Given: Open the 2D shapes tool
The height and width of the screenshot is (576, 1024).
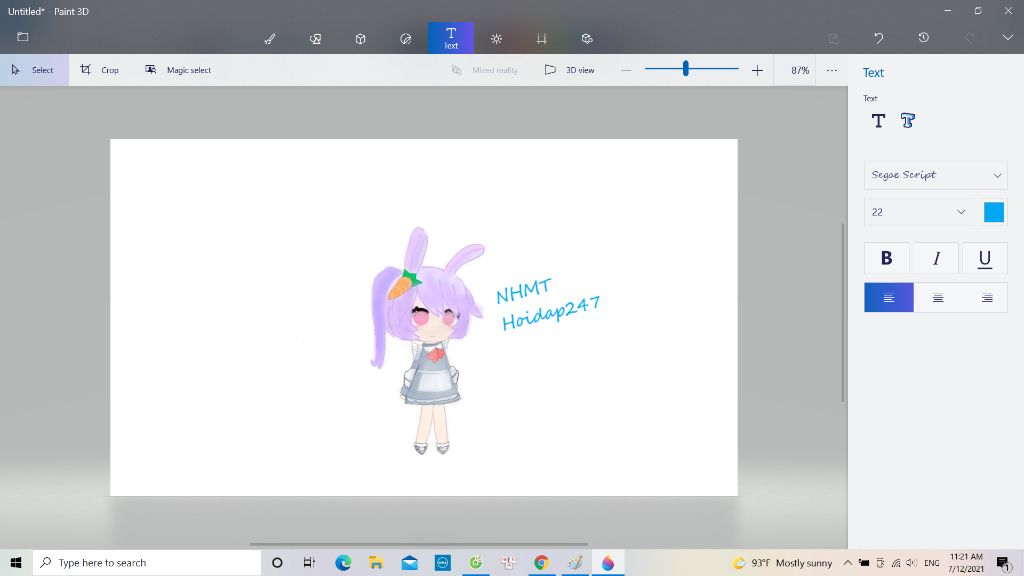Looking at the screenshot, I should [315, 39].
